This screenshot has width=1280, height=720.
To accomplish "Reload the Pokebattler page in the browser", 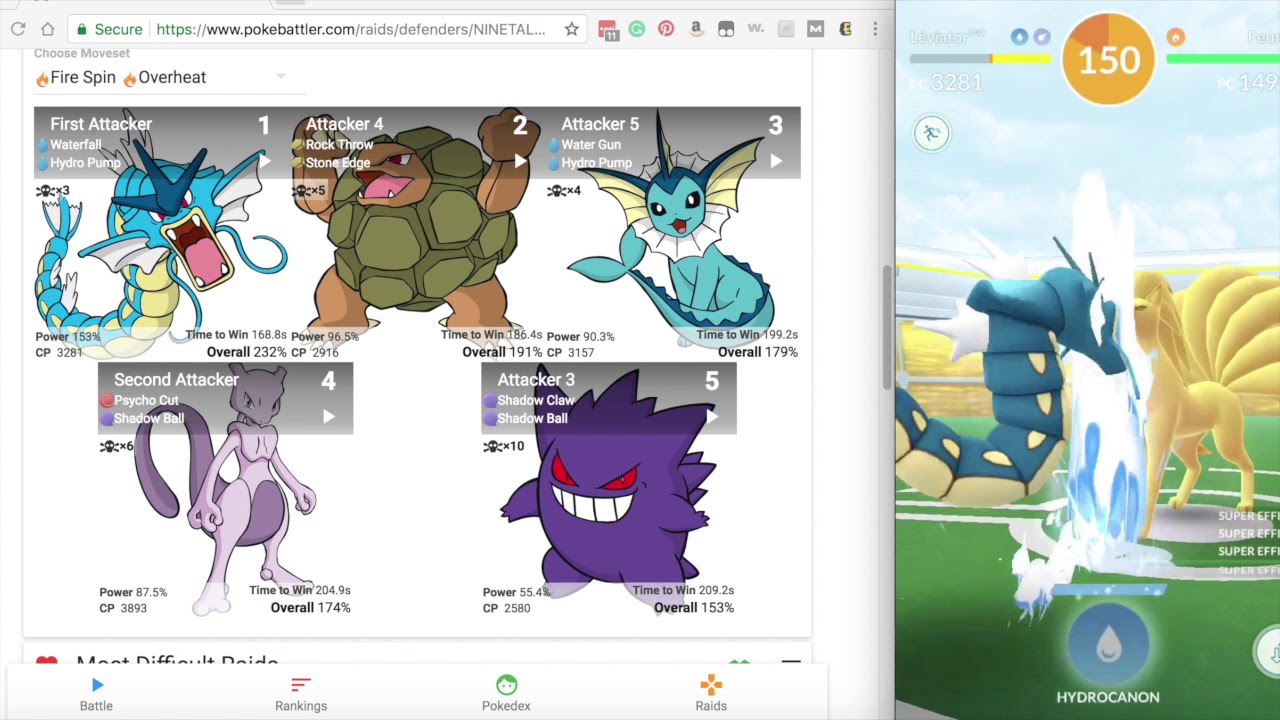I will point(18,29).
